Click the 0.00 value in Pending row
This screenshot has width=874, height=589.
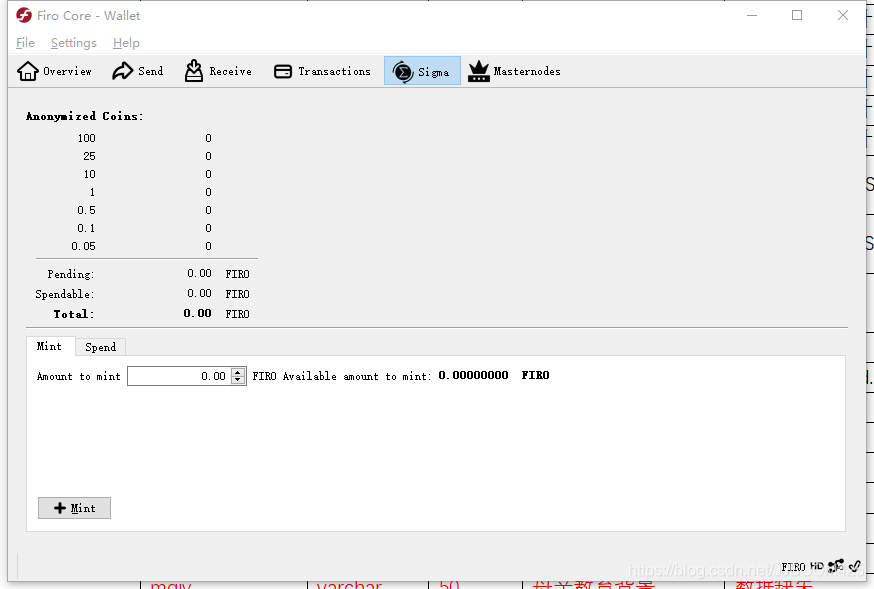tap(199, 273)
